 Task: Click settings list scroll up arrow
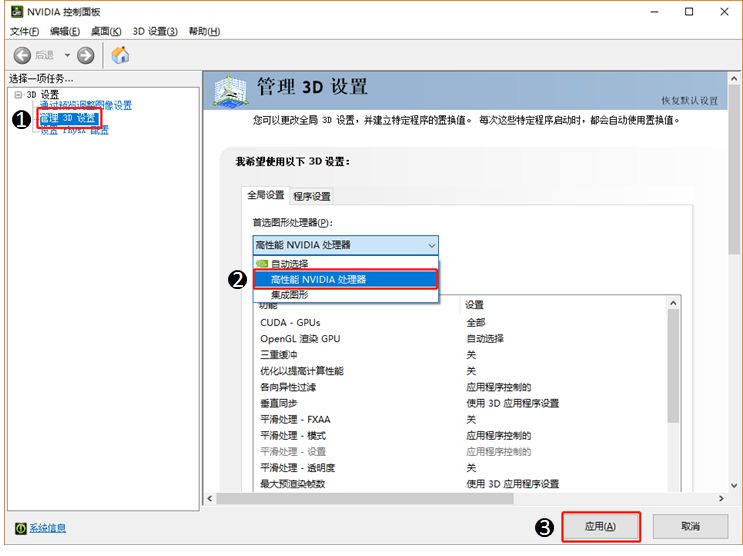pos(673,303)
